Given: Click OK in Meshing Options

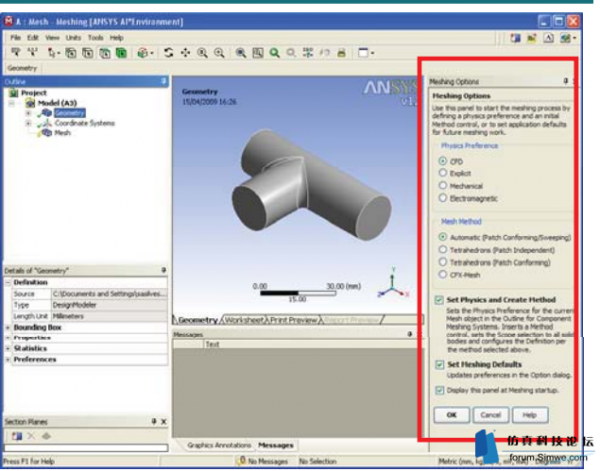Looking at the screenshot, I should [x=452, y=415].
